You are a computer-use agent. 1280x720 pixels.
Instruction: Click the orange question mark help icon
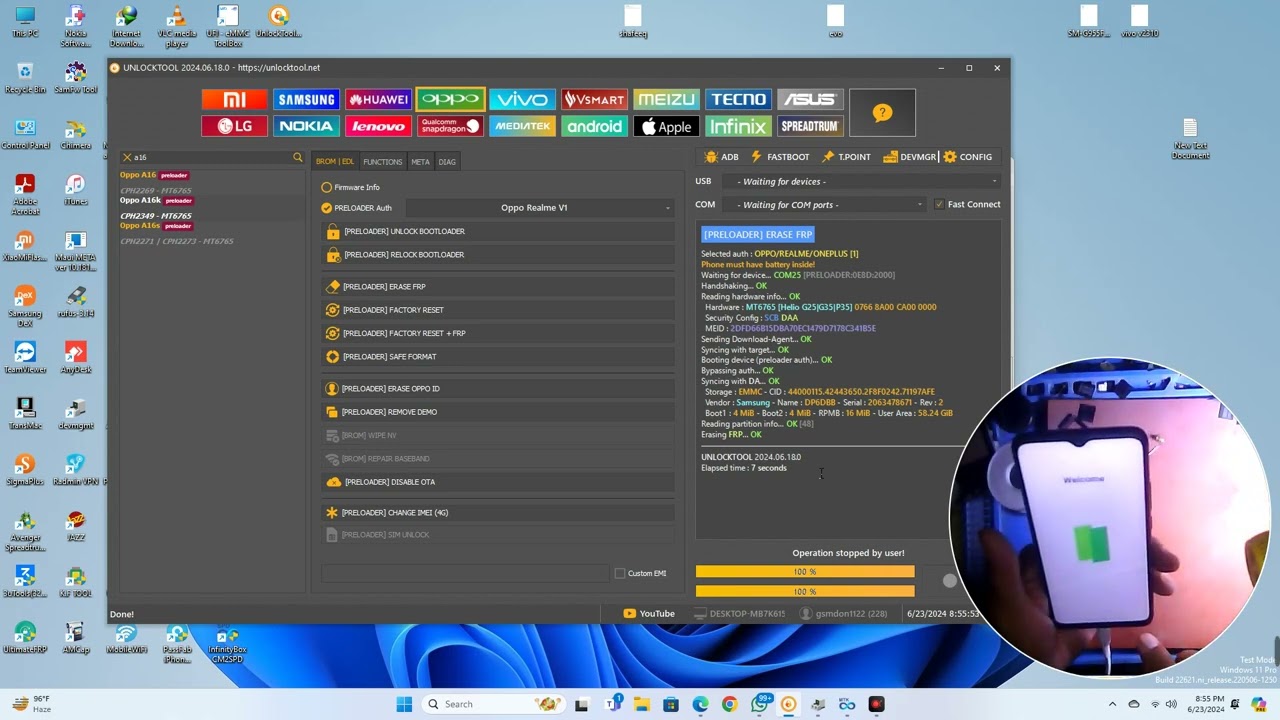(x=882, y=113)
